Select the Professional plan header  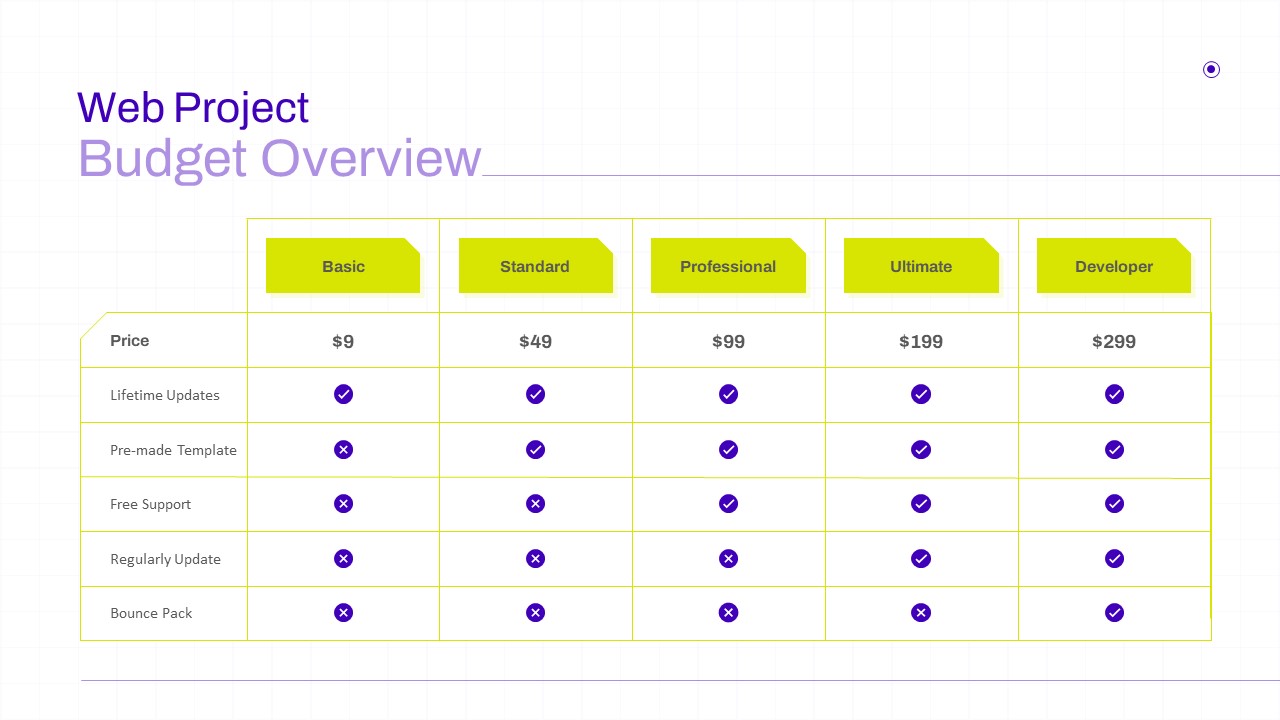728,266
